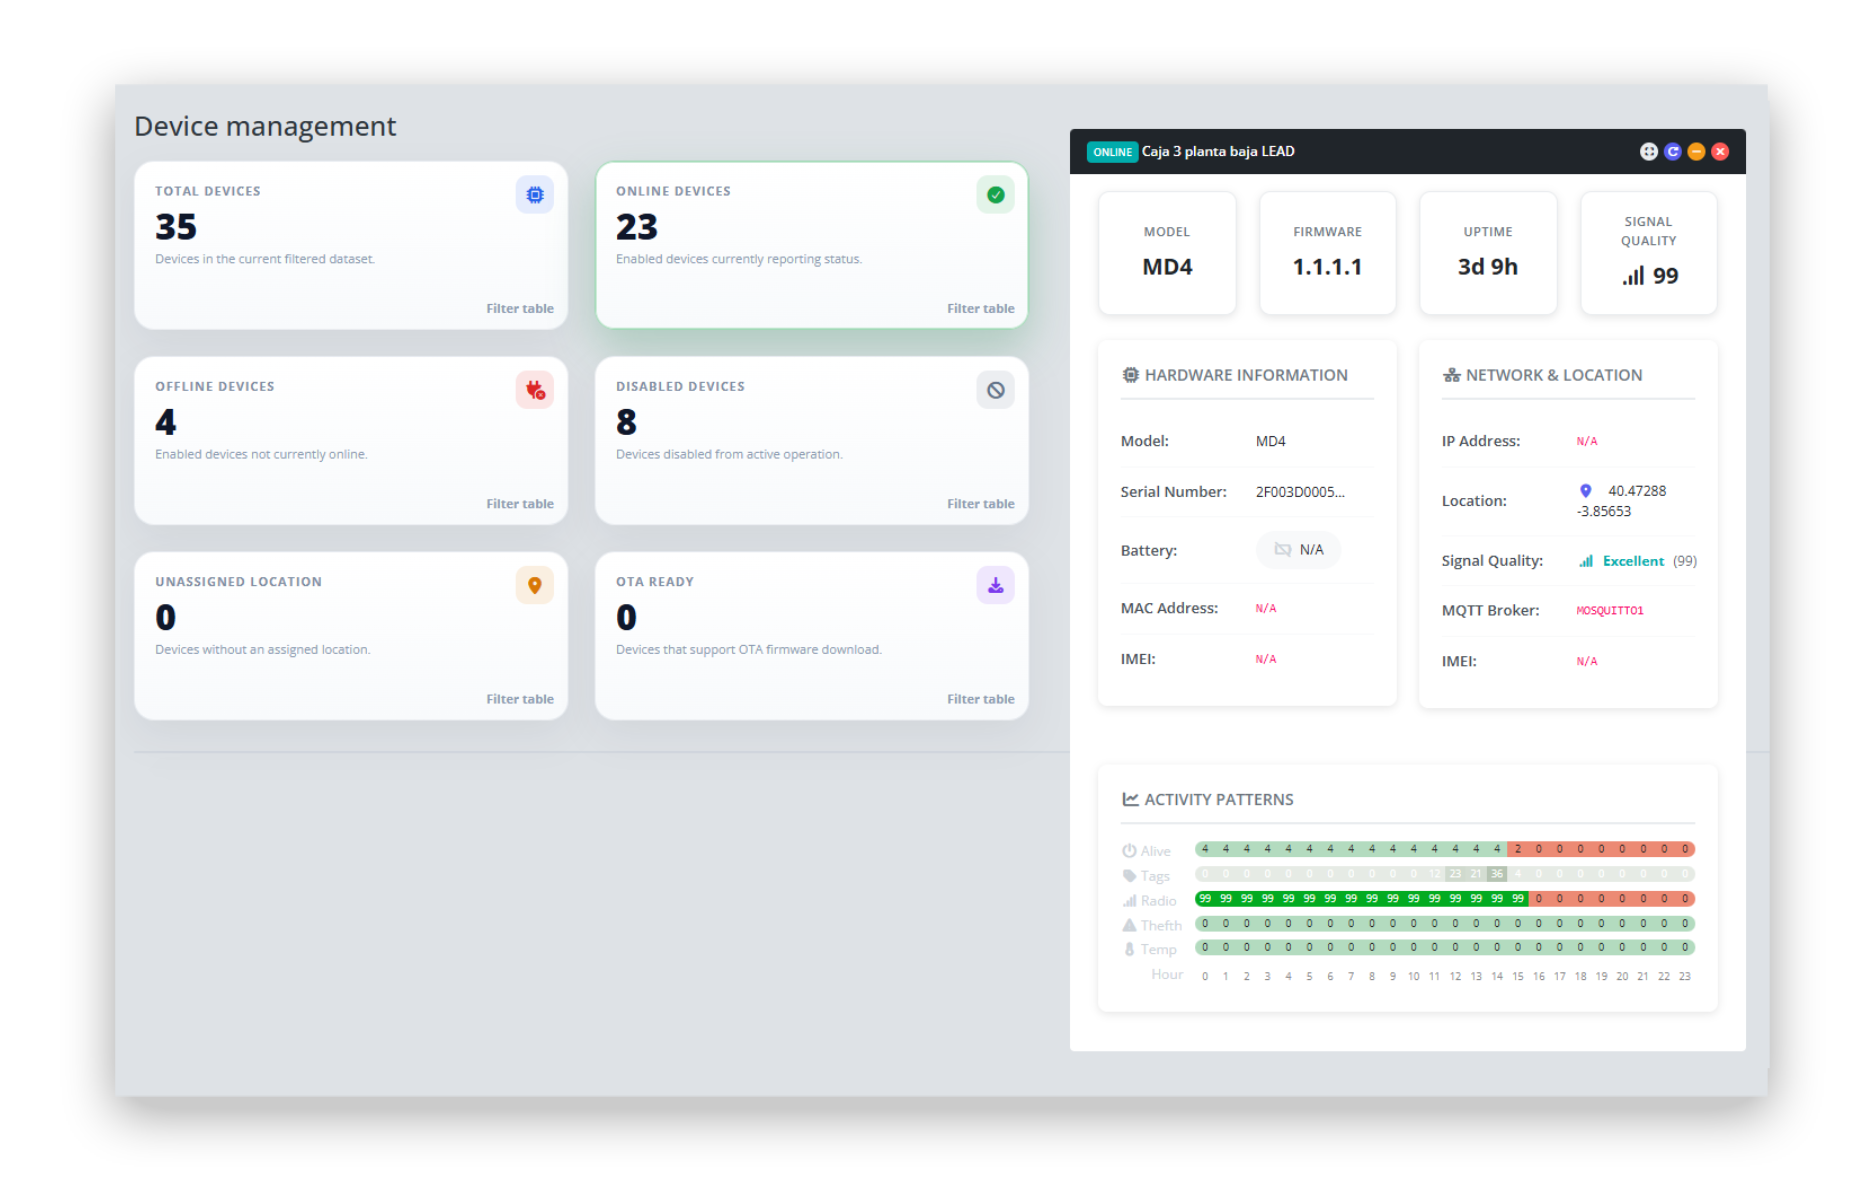Click the purple OTA Ready download icon
1870x1179 pixels.
[995, 585]
